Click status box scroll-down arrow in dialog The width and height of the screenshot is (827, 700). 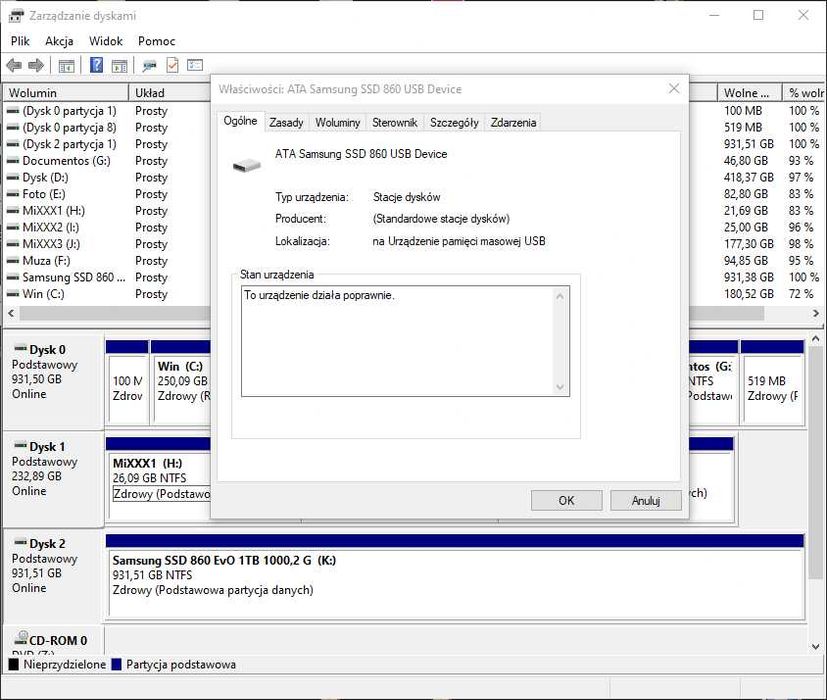point(560,388)
